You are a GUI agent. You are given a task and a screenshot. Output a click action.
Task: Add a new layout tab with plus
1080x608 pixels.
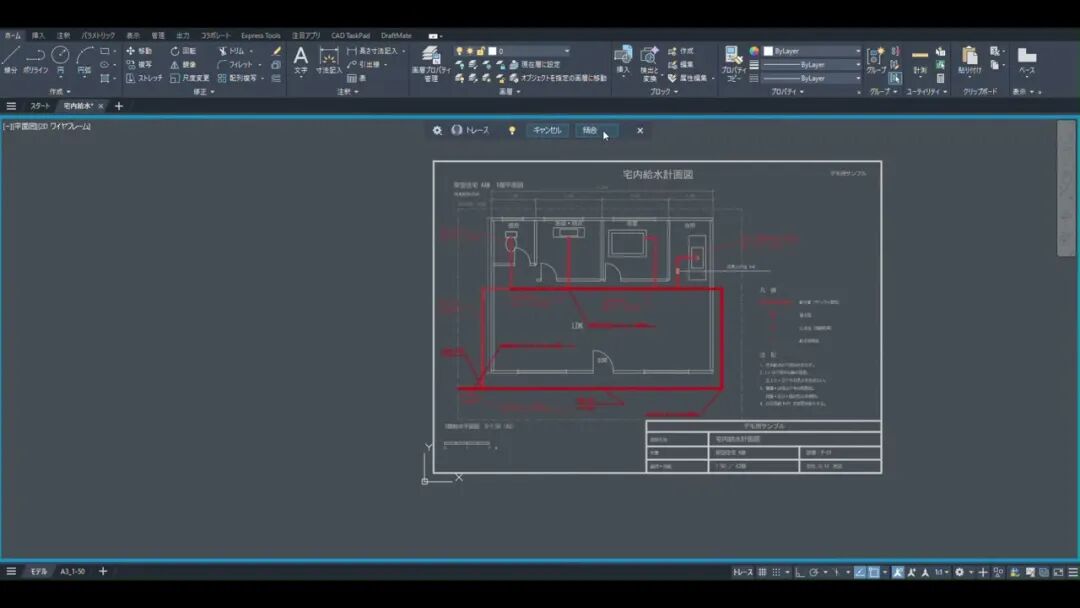(103, 572)
